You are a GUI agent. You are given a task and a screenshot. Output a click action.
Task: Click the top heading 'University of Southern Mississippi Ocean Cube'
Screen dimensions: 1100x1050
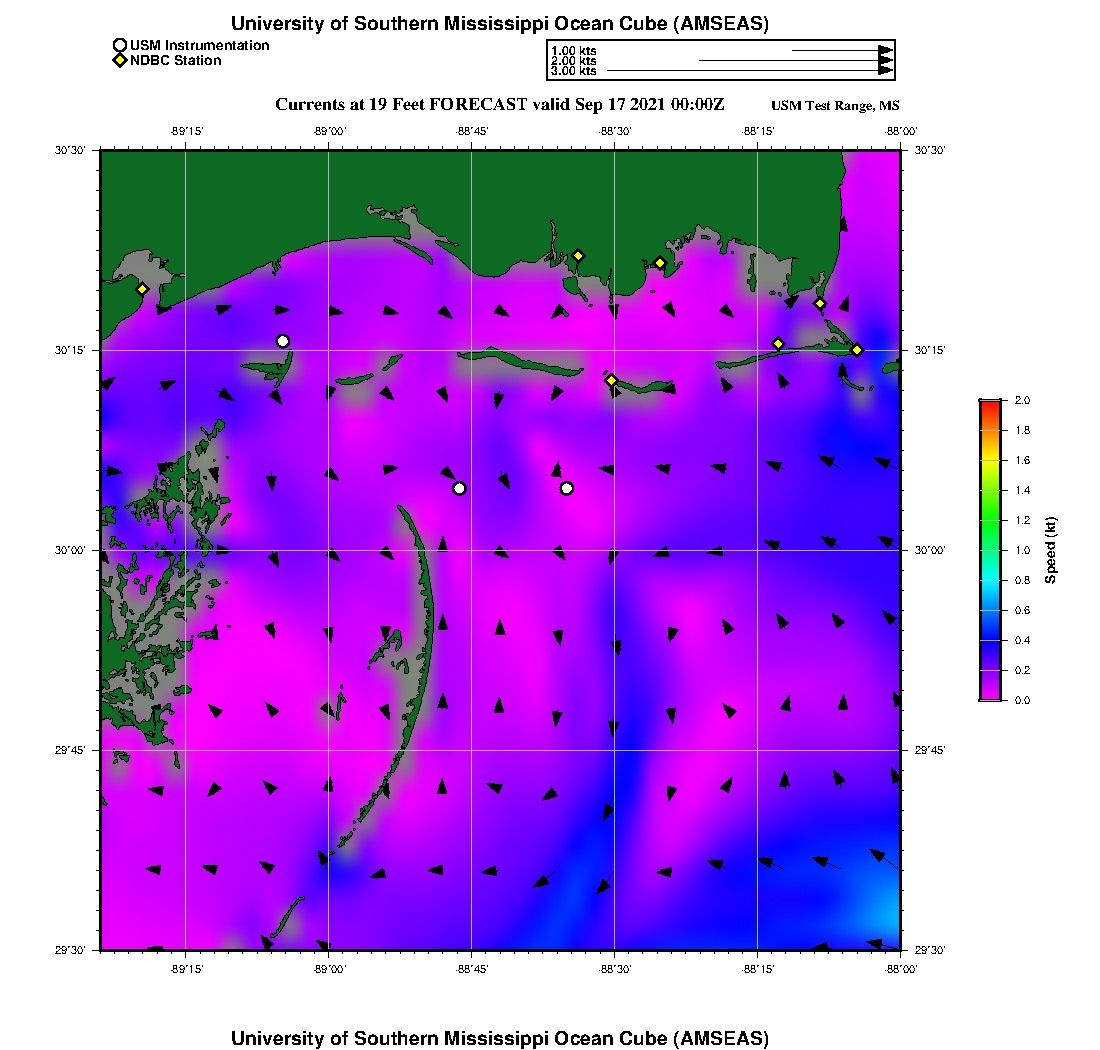point(449,24)
